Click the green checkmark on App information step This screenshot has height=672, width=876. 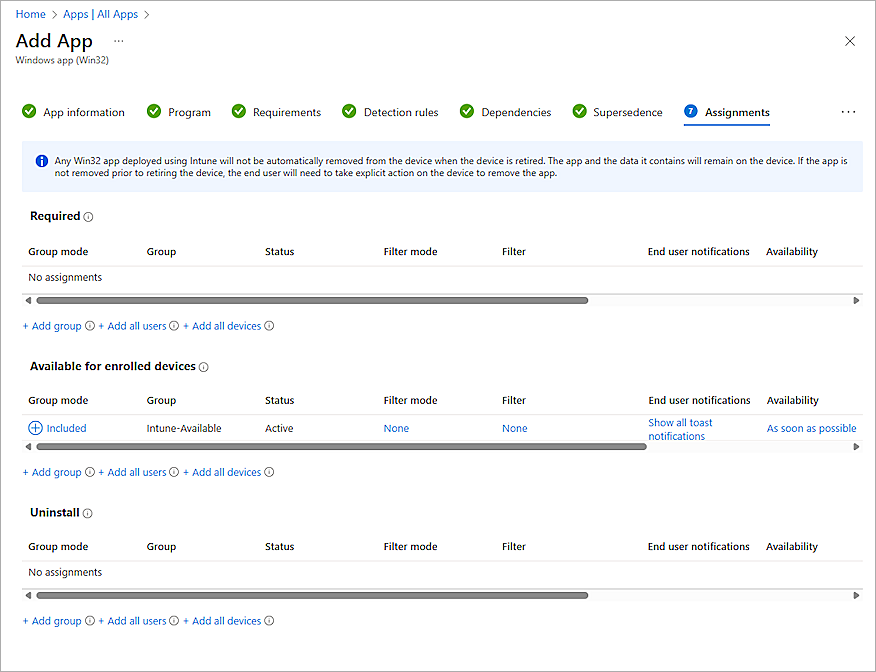[30, 112]
